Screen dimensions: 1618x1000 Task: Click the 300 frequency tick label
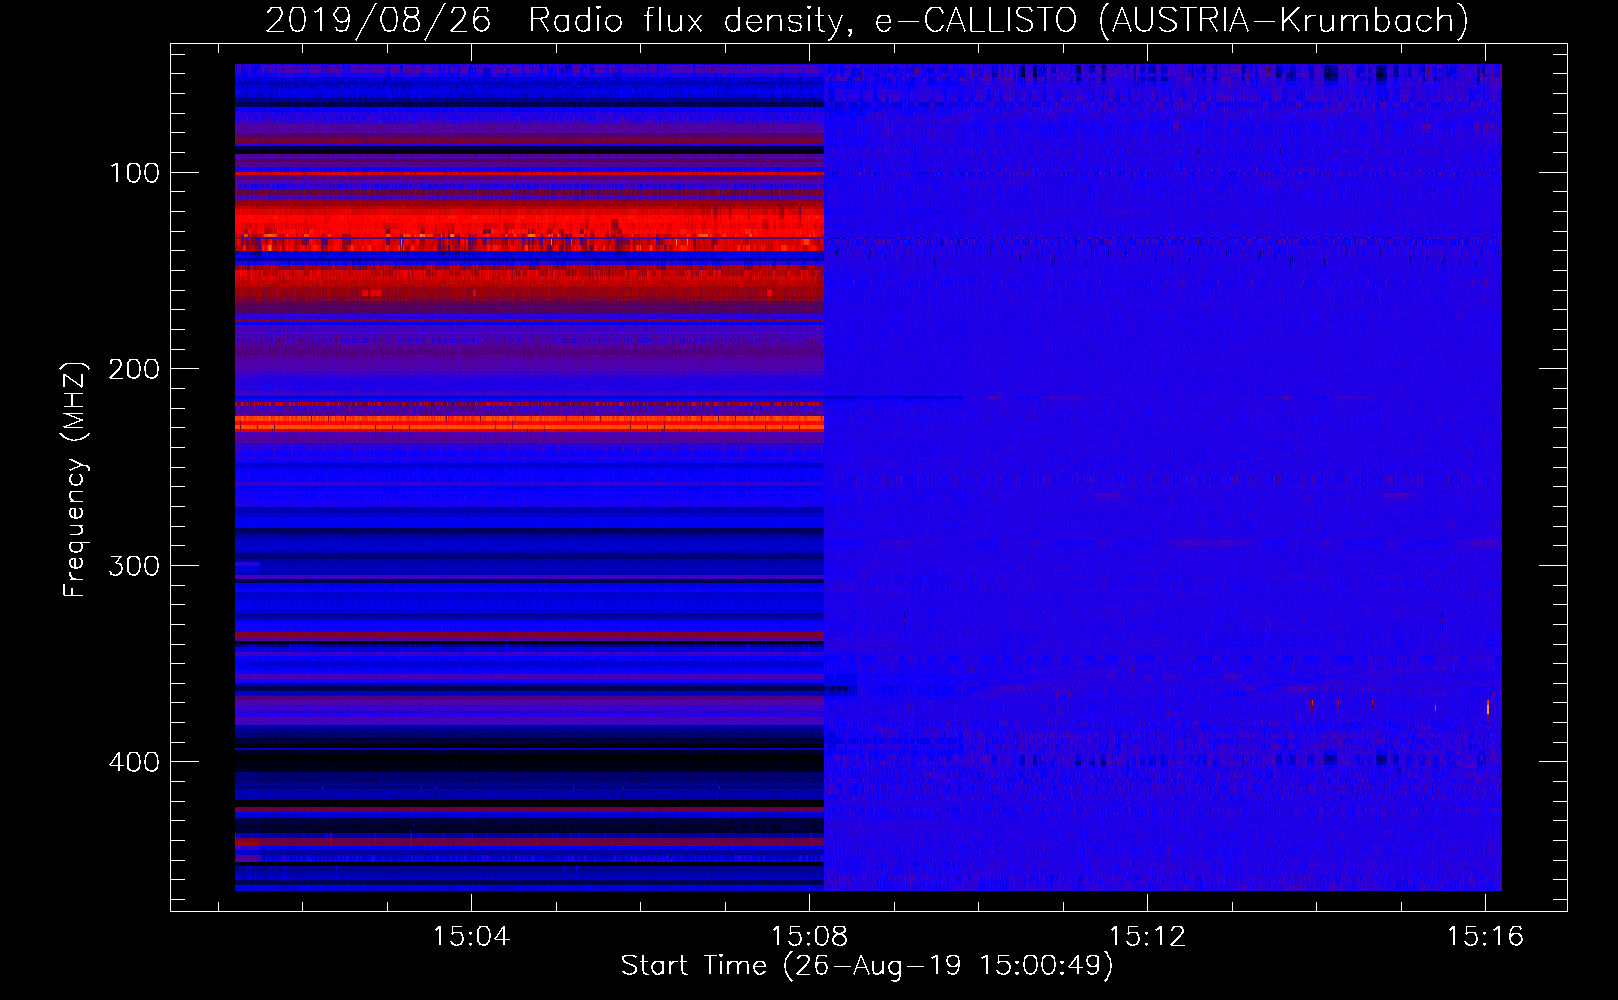(135, 566)
